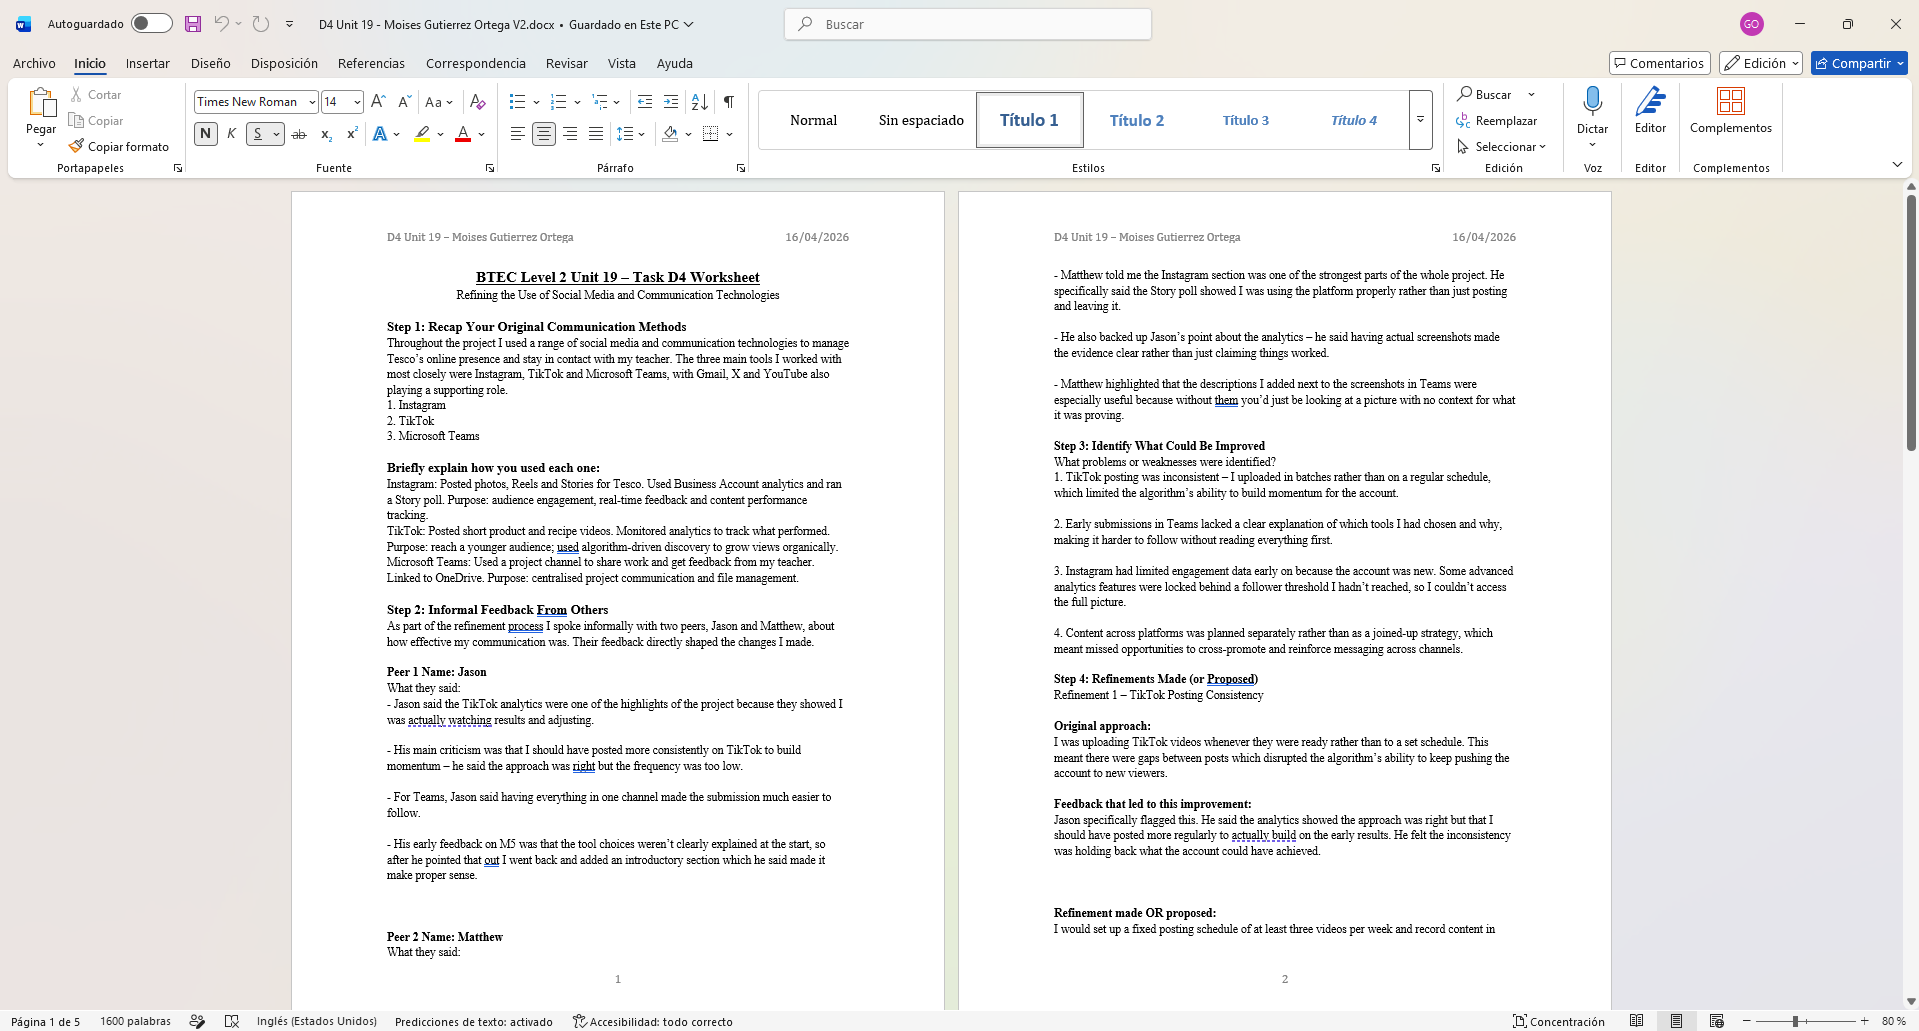Toggle italic K button
Viewport: 1919px width, 1031px height.
coord(231,134)
